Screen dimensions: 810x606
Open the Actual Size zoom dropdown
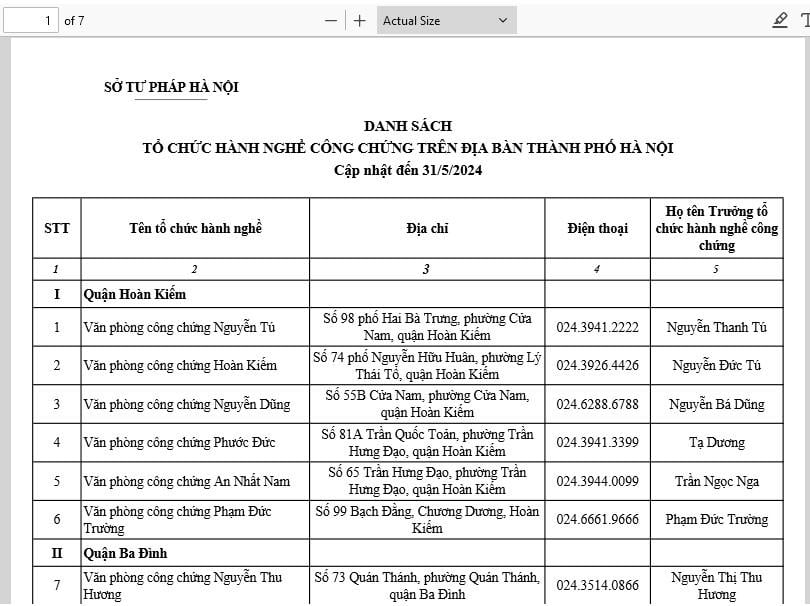(x=446, y=21)
